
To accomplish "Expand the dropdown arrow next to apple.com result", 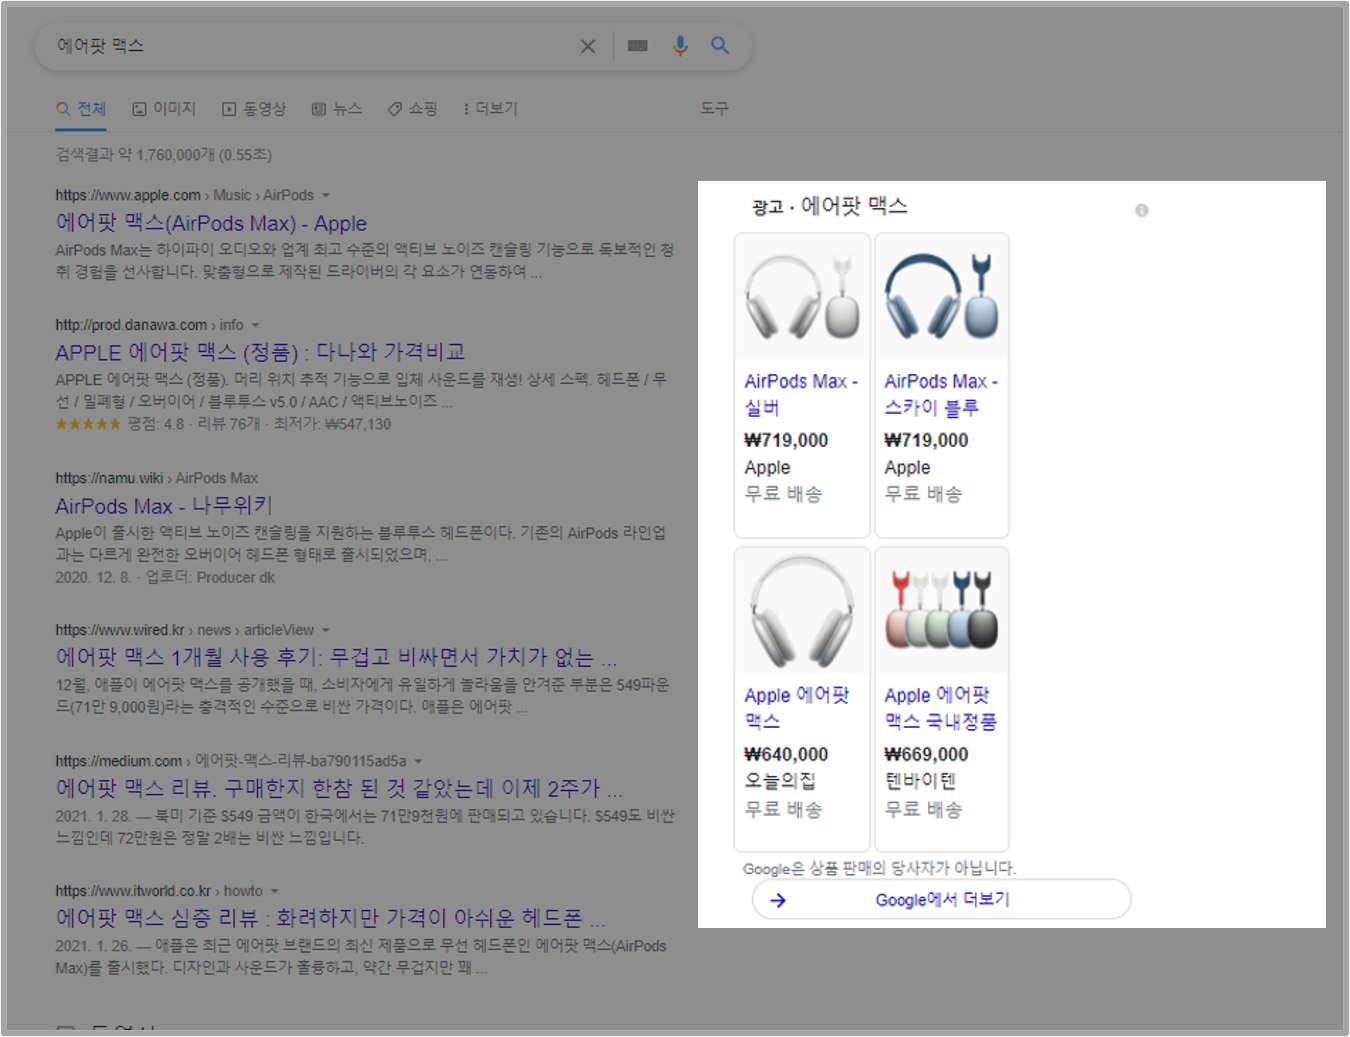I will coord(327,195).
